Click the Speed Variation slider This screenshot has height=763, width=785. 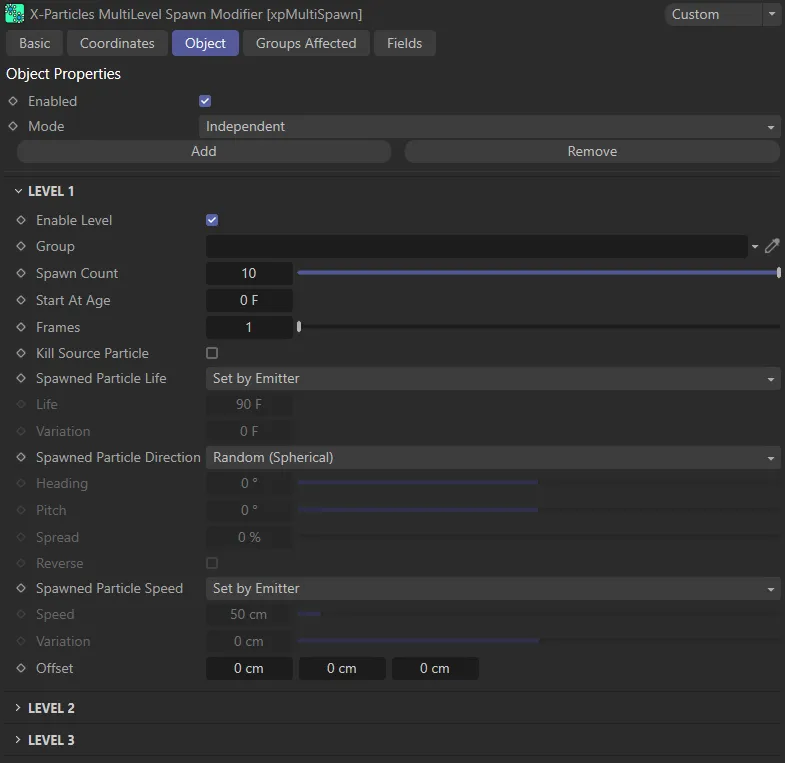point(539,640)
